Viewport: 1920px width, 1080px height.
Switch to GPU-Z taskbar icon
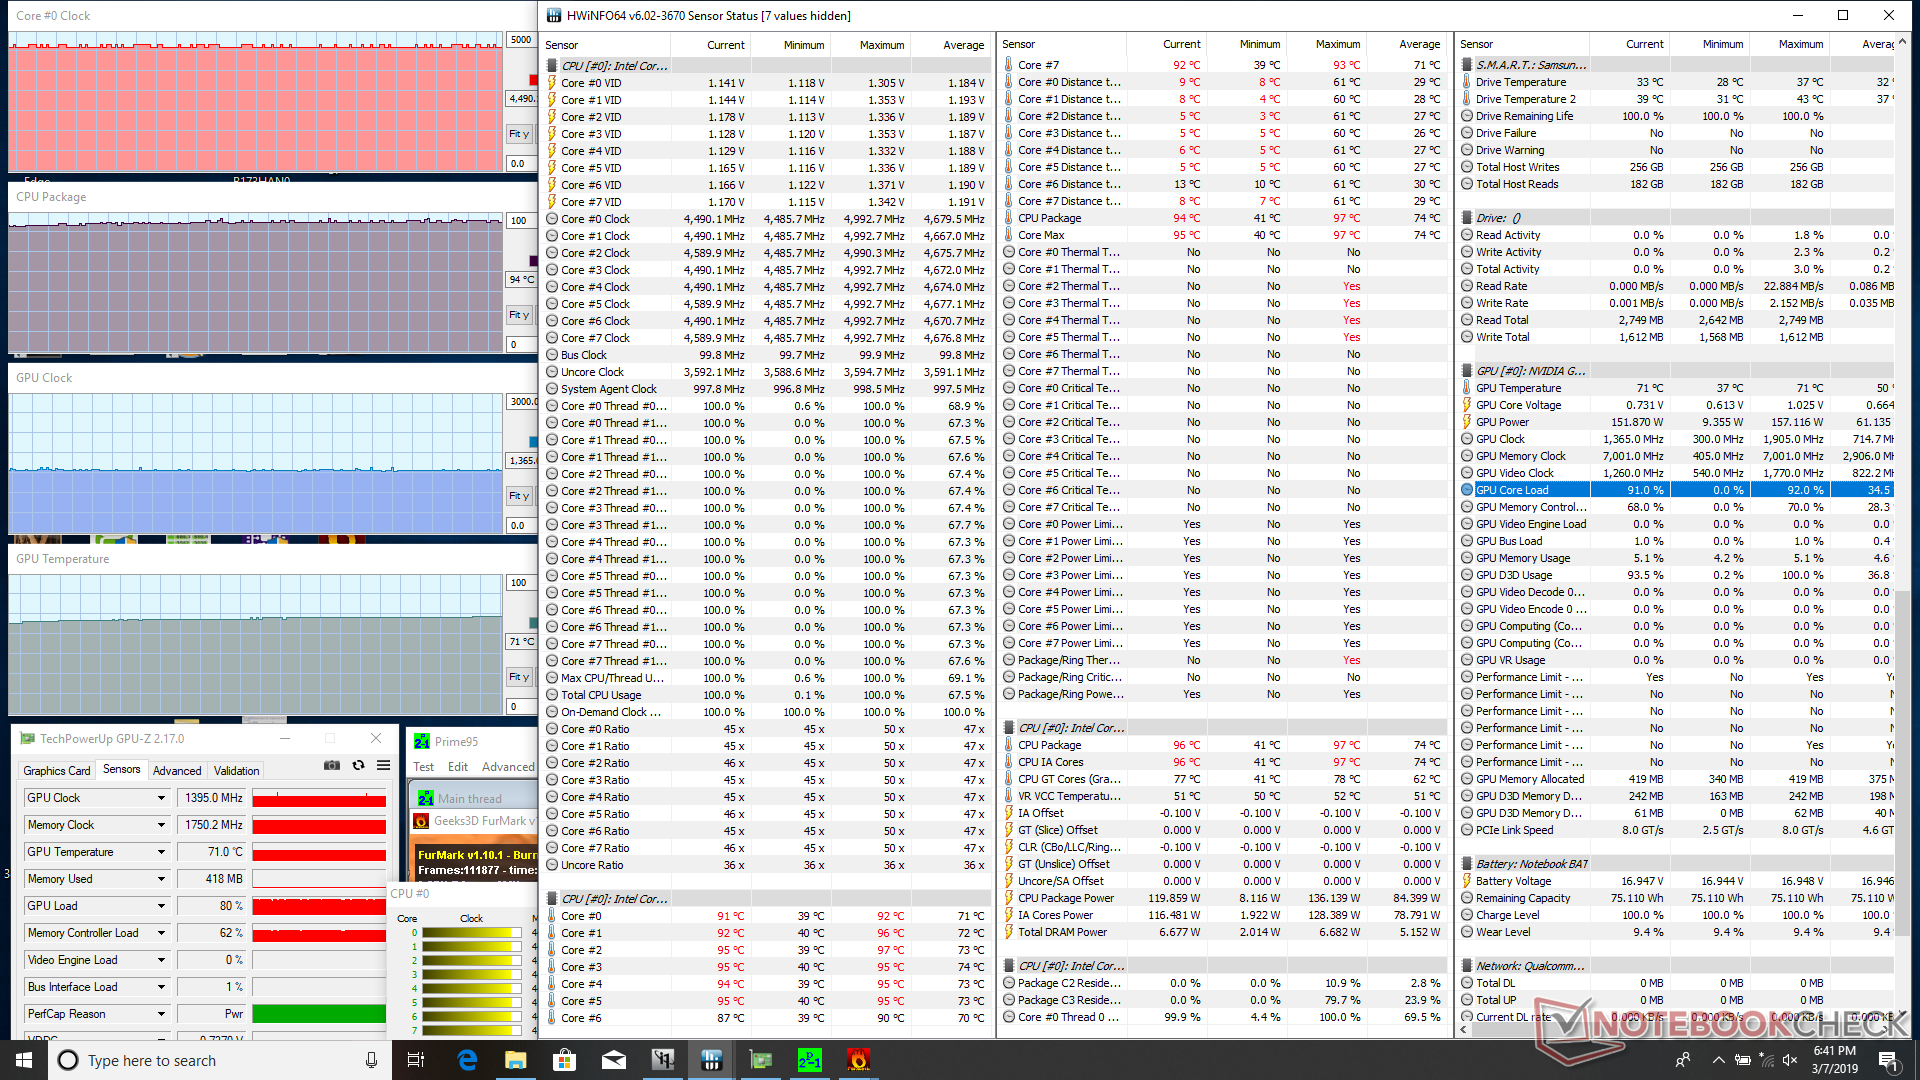(x=760, y=1060)
